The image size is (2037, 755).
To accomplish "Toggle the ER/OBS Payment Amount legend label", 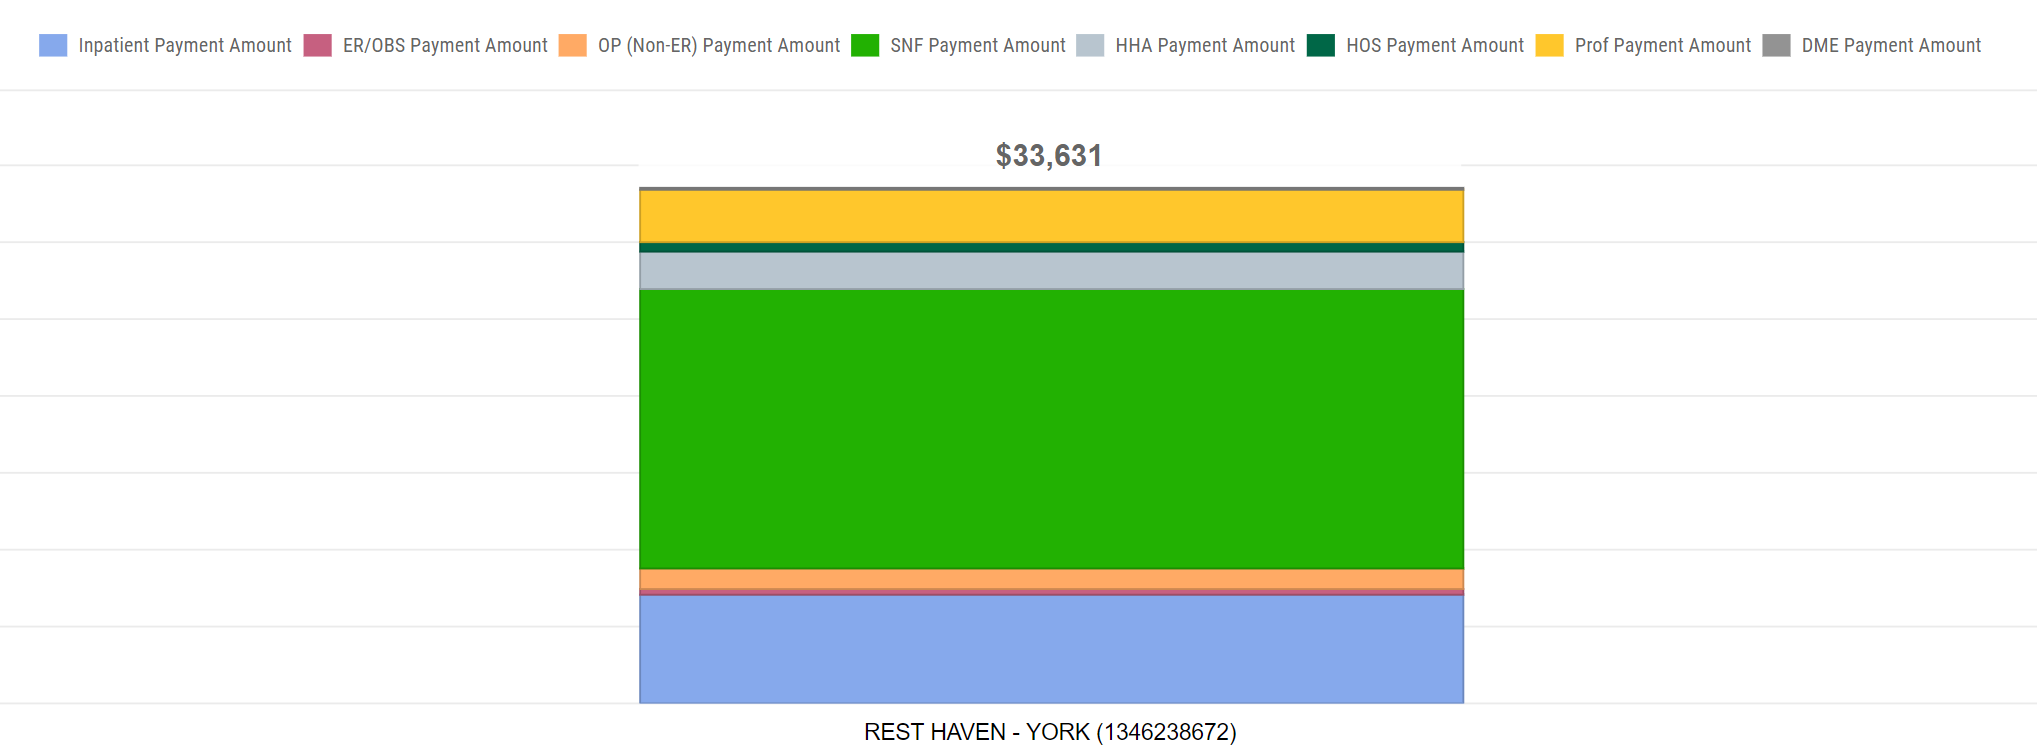I will point(445,45).
